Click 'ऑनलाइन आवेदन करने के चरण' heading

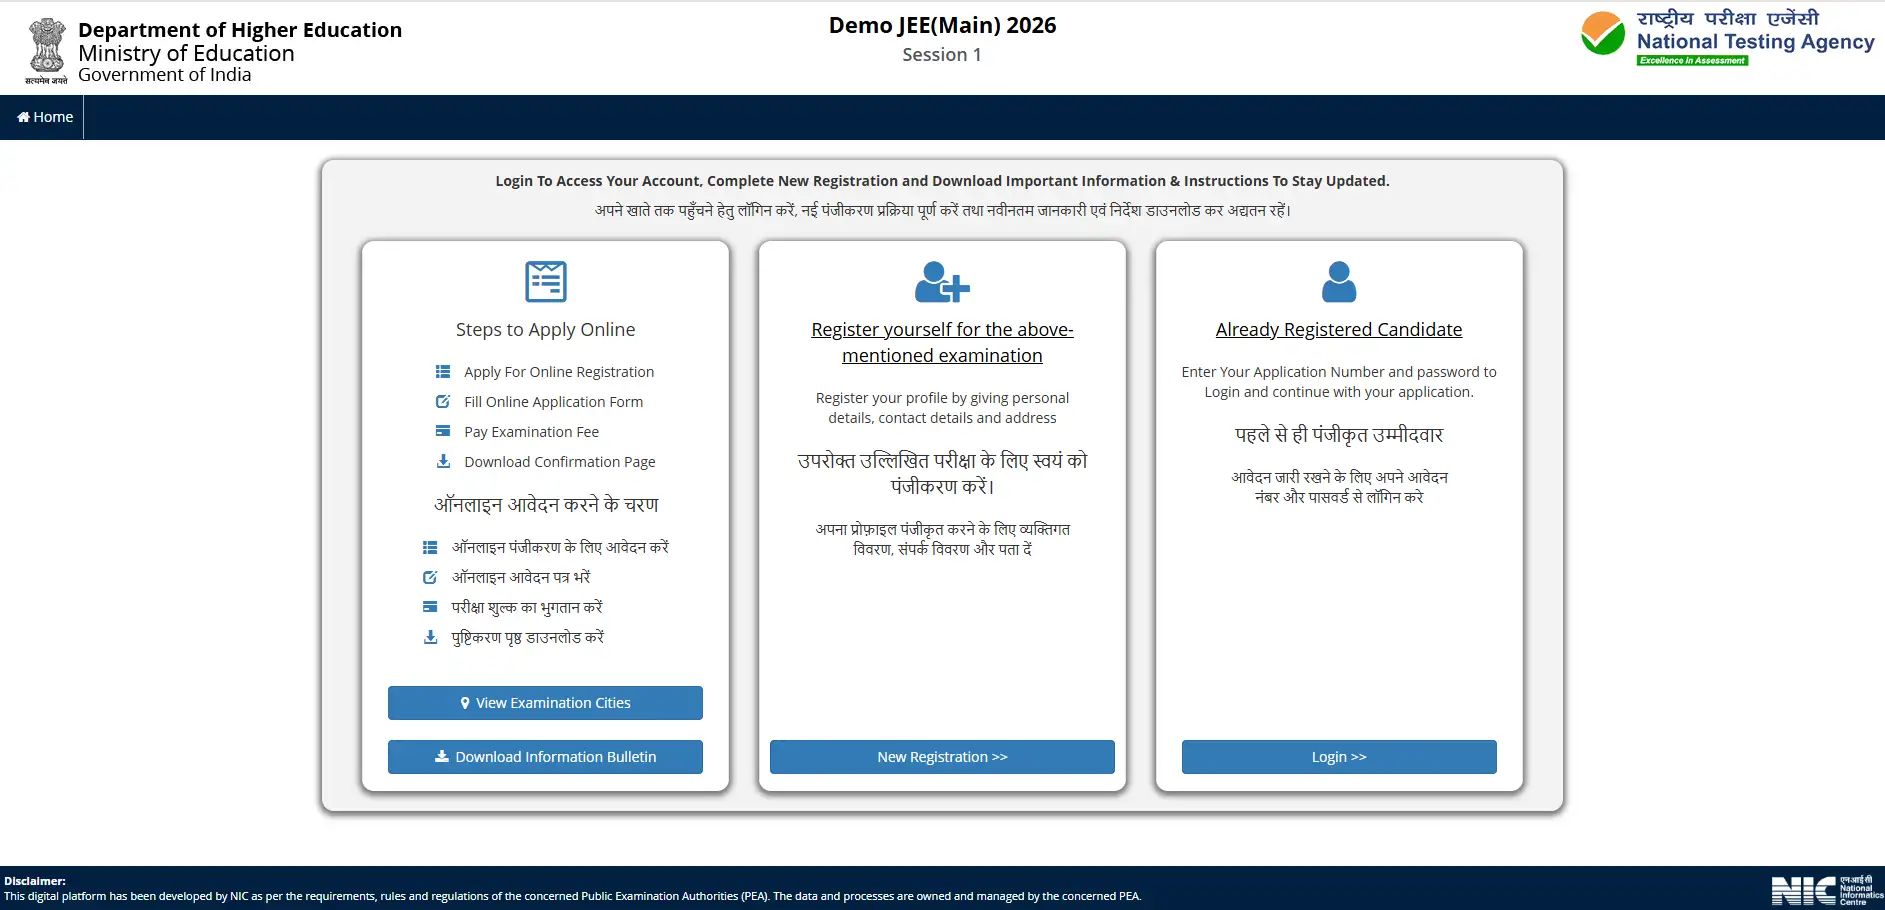(546, 505)
